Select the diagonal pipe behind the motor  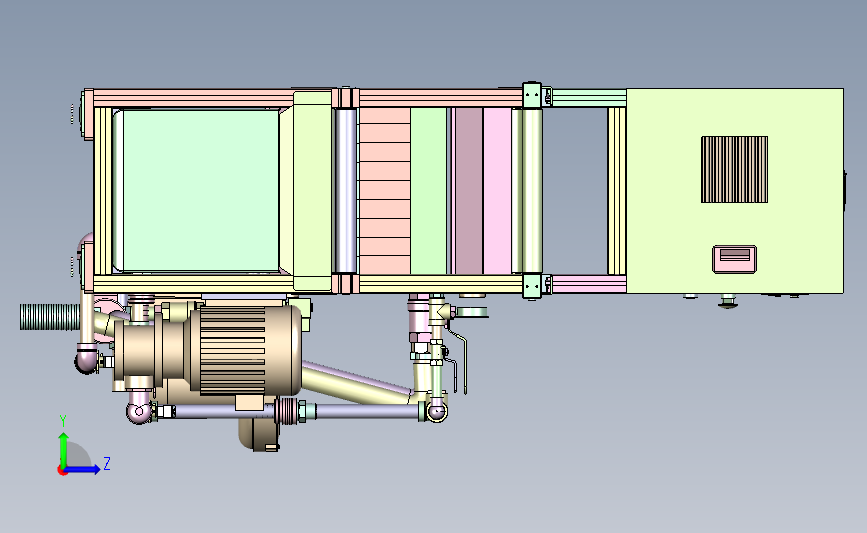[x=357, y=382]
